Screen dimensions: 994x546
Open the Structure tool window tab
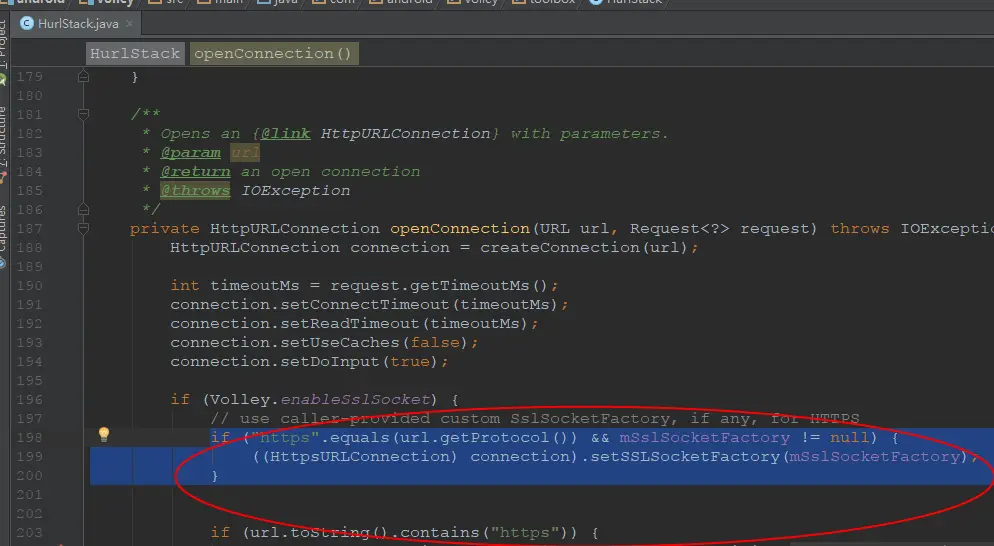point(3,136)
